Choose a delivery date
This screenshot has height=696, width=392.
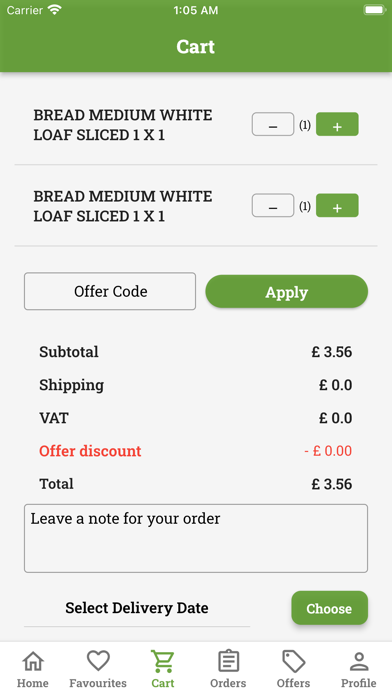point(329,608)
